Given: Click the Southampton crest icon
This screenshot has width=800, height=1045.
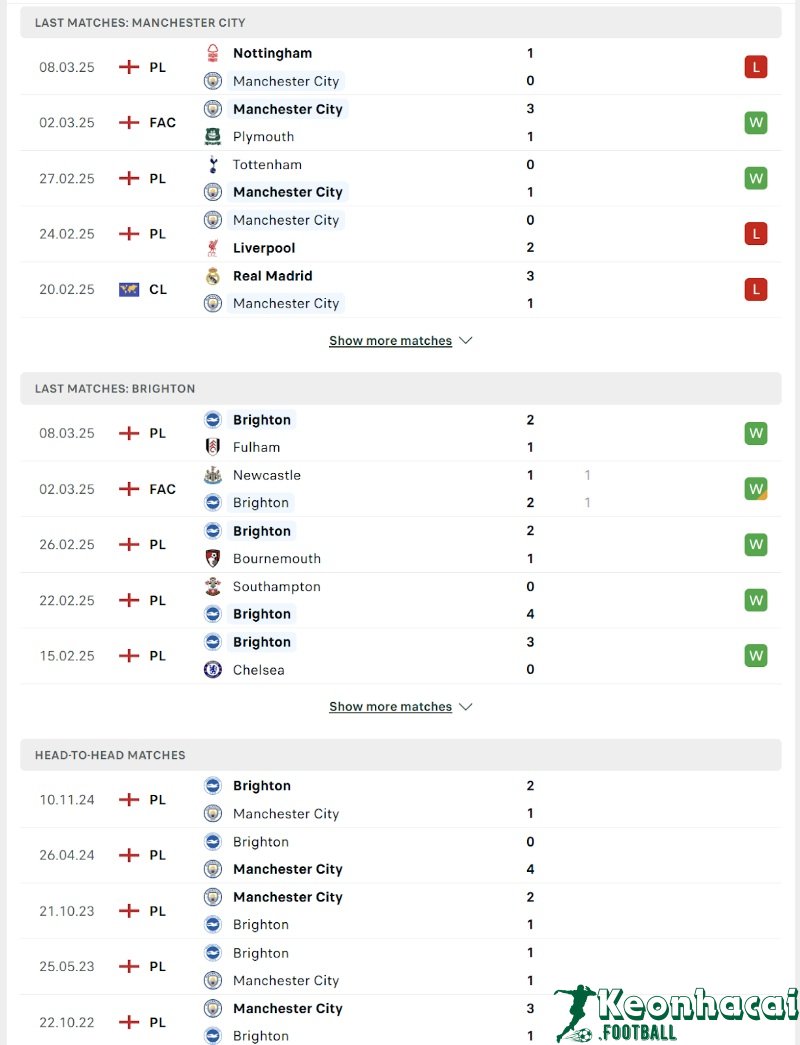Looking at the screenshot, I should point(212,586).
